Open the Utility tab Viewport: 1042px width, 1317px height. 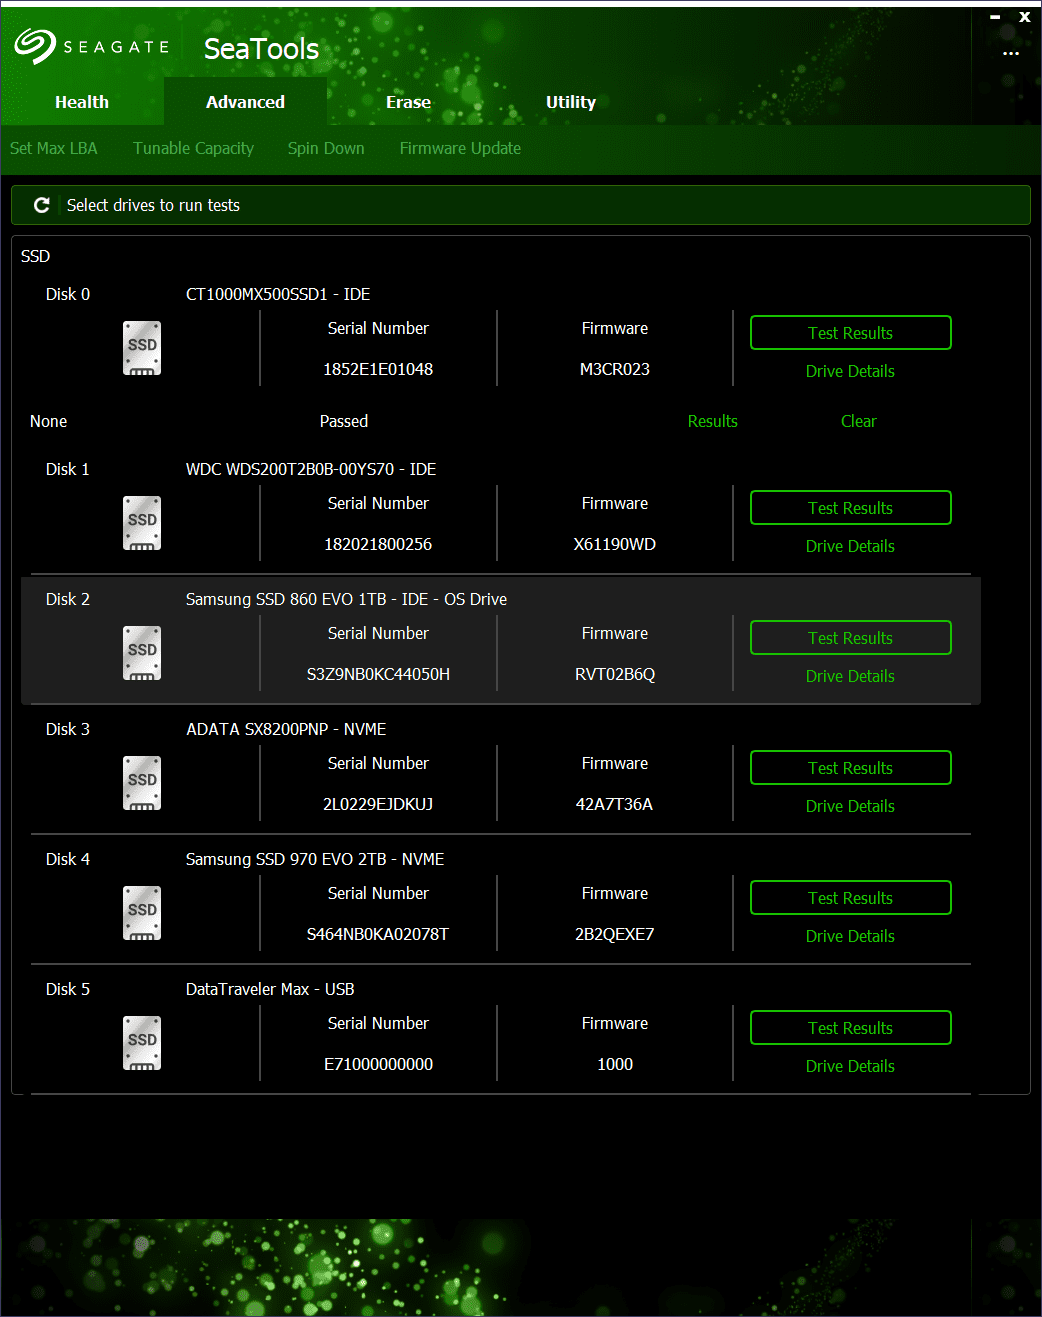[x=571, y=102]
